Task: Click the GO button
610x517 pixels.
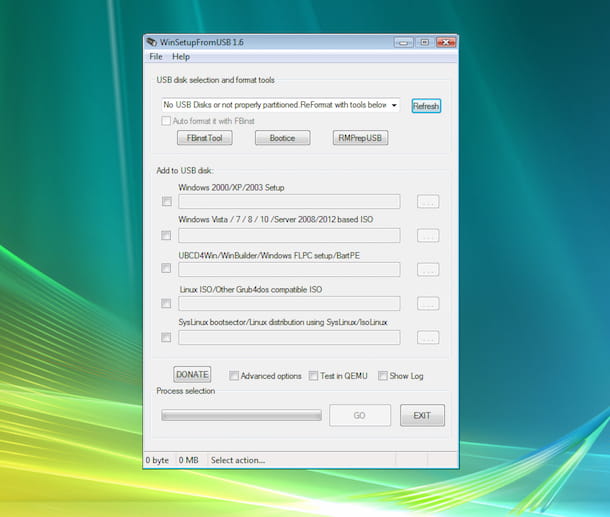Action: (360, 415)
